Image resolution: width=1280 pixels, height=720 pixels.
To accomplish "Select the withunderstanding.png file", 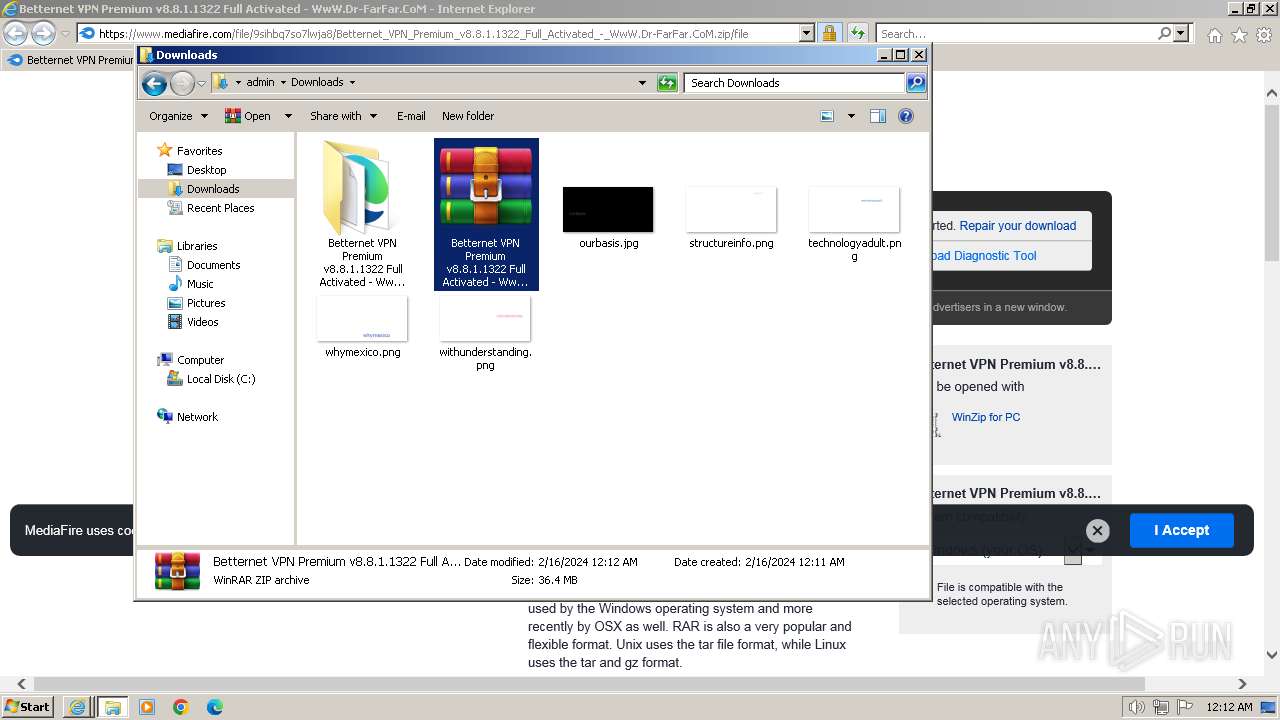I will click(x=485, y=334).
